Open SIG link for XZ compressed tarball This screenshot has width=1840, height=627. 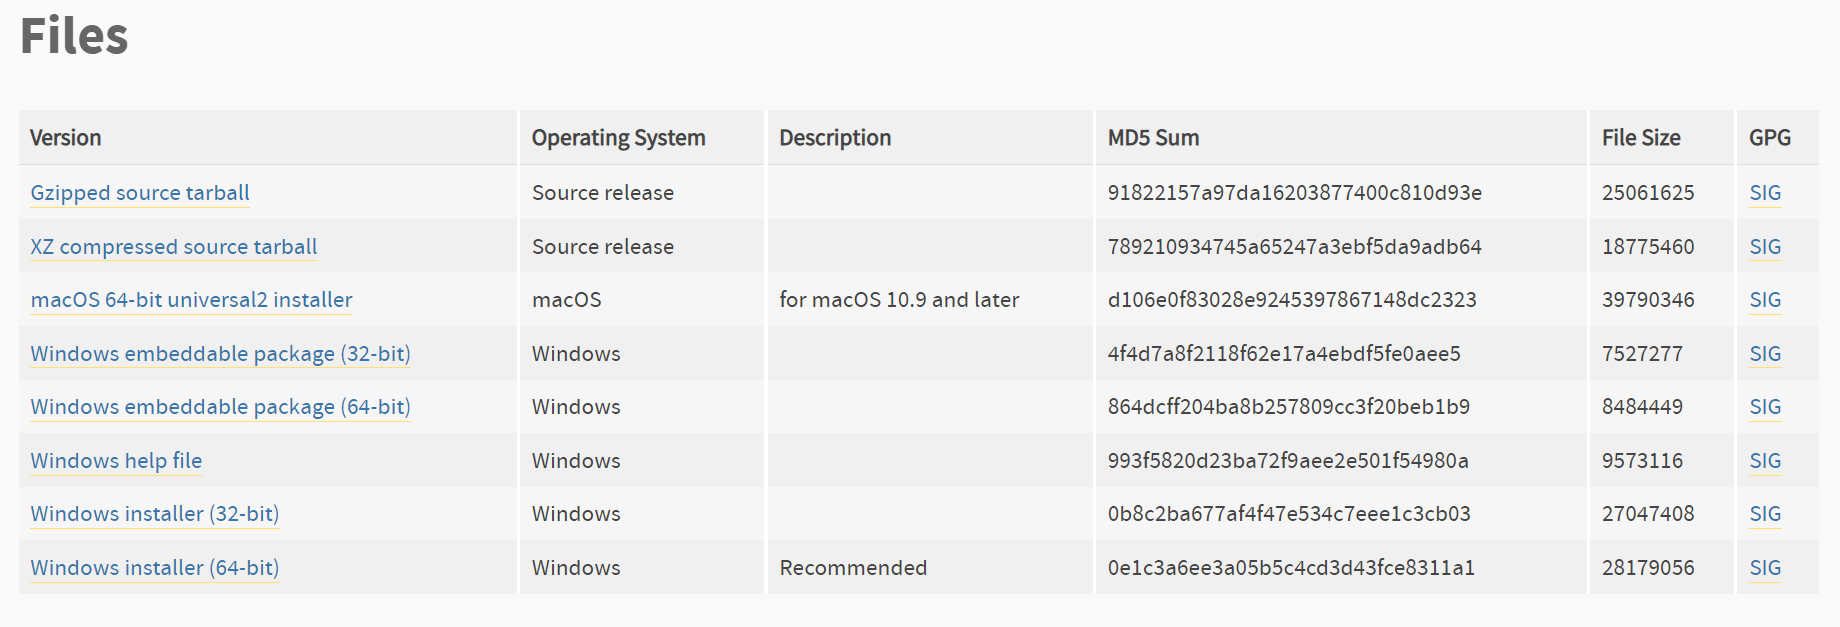click(1765, 247)
